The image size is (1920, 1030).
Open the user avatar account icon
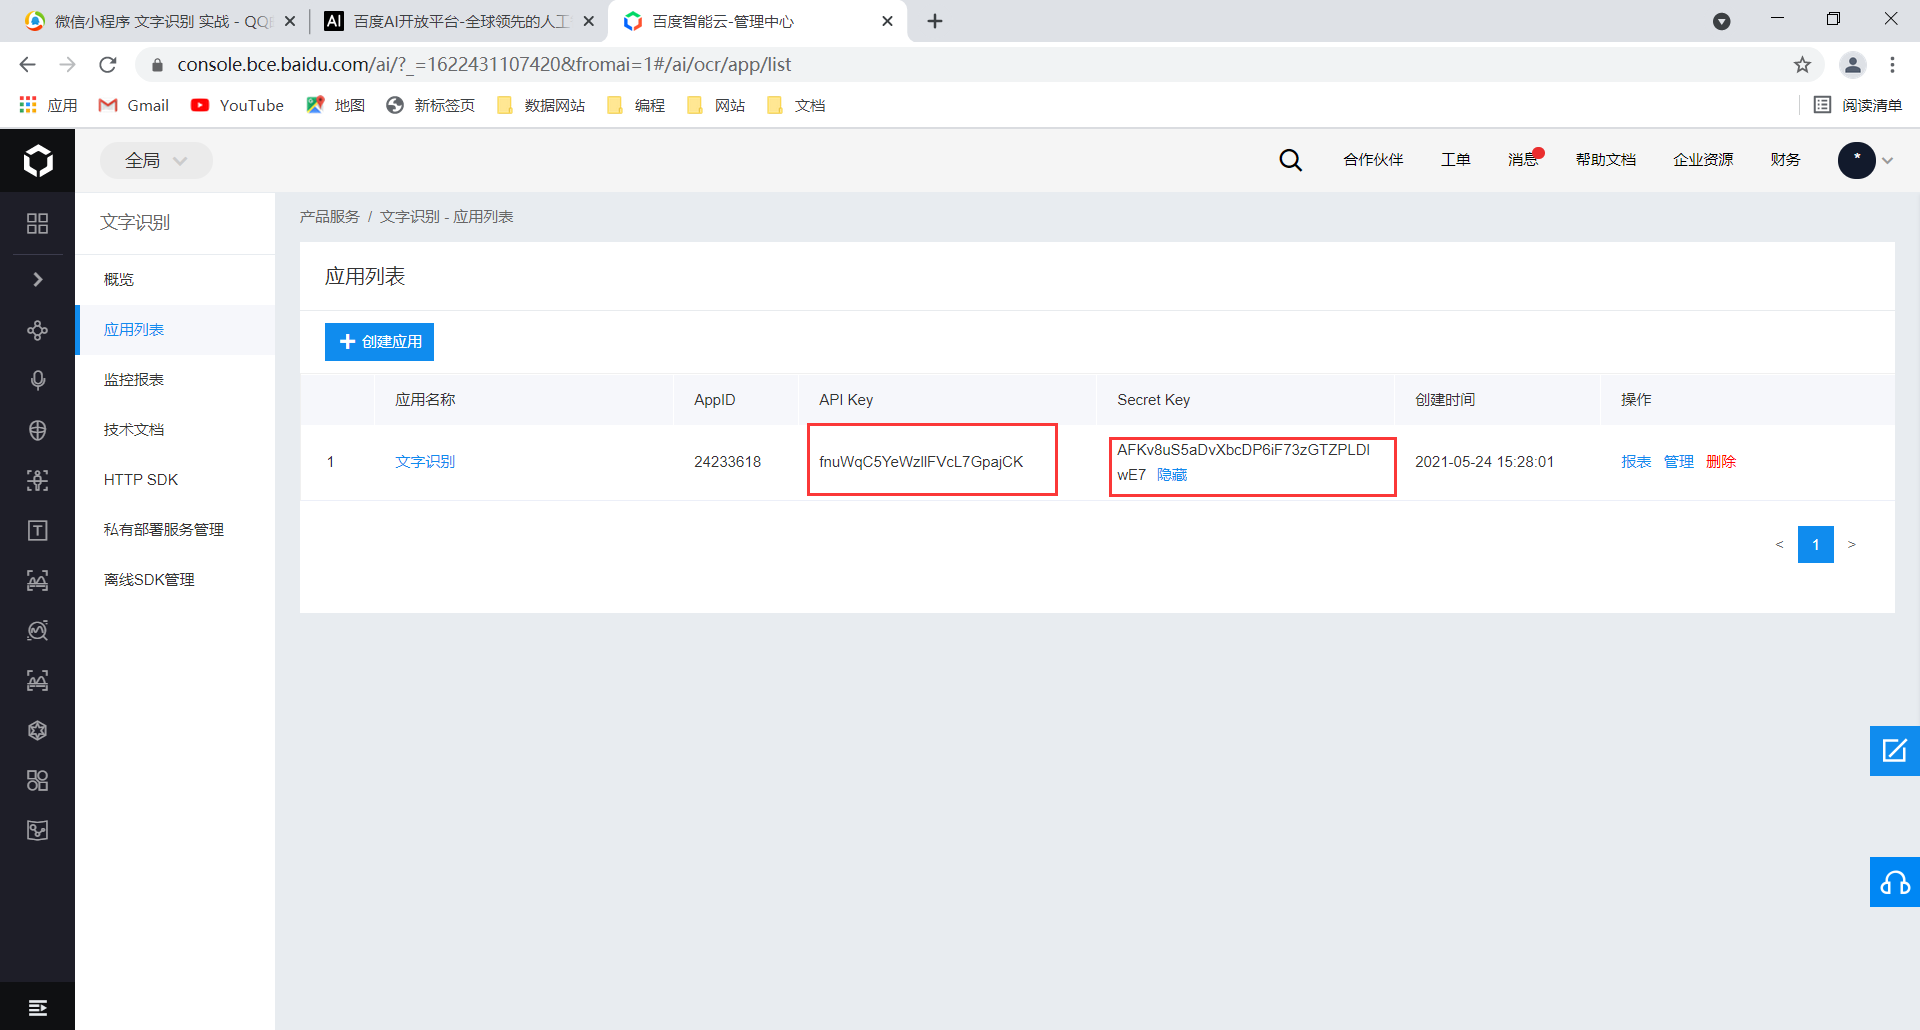tap(1856, 160)
